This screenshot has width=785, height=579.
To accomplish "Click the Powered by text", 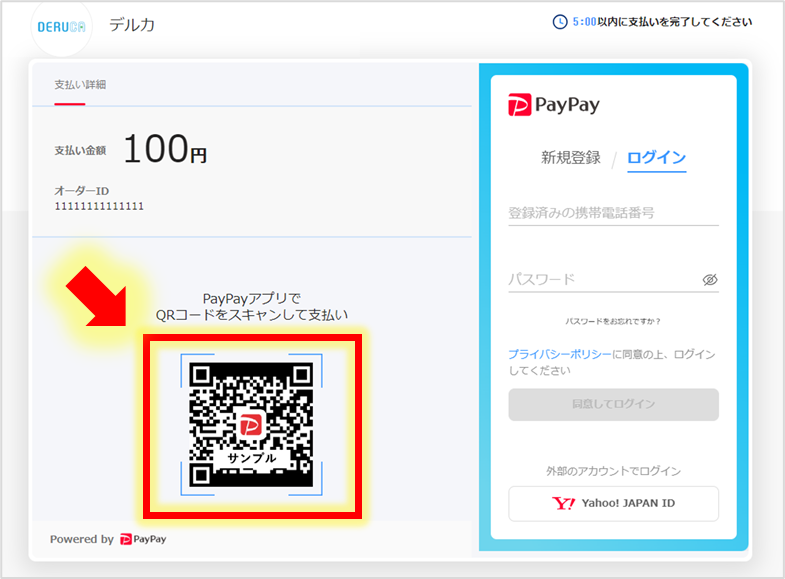I will coord(82,539).
